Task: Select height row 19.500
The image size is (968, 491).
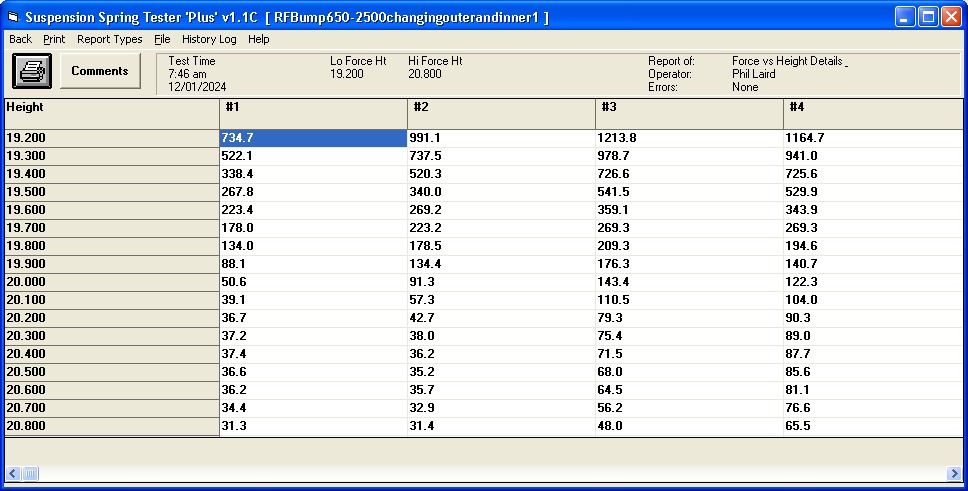Action: pyautogui.click(x=112, y=191)
